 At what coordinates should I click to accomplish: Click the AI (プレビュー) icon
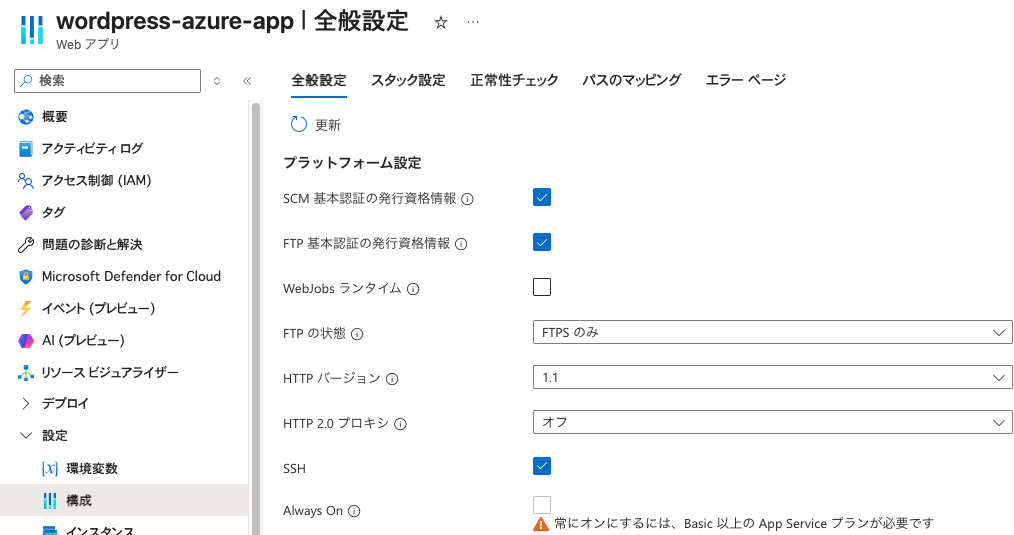click(26, 340)
